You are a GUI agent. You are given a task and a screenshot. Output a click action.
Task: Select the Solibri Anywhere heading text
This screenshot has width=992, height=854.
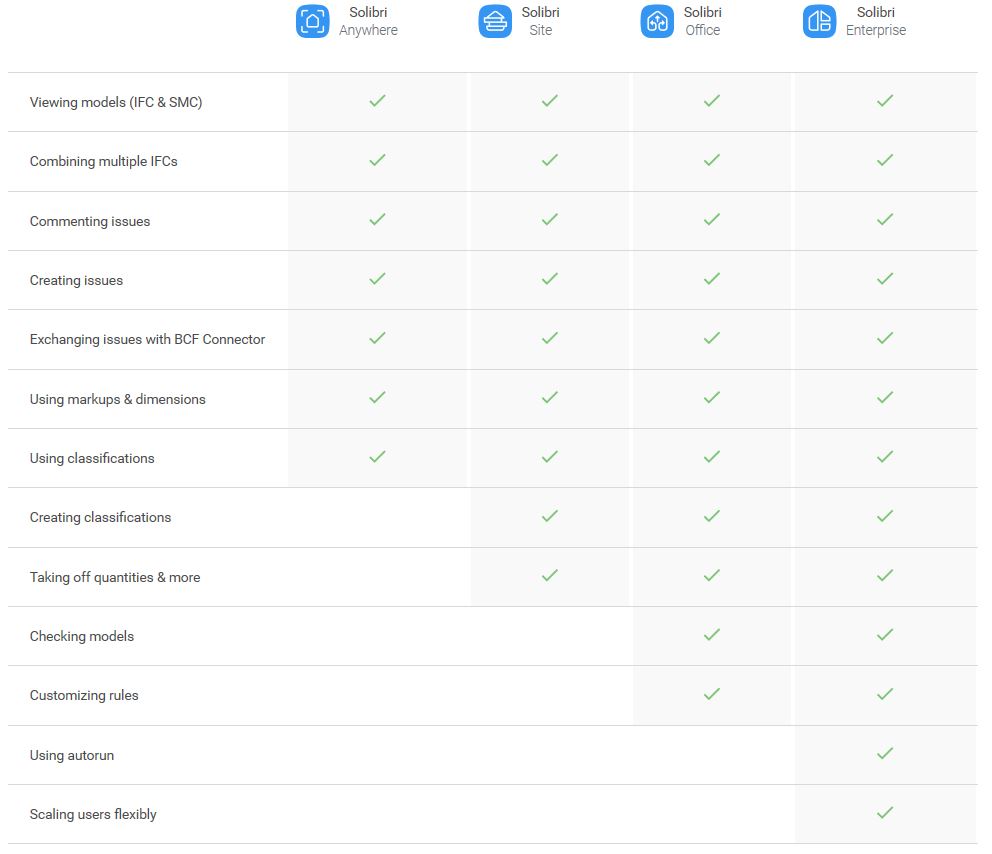click(368, 22)
